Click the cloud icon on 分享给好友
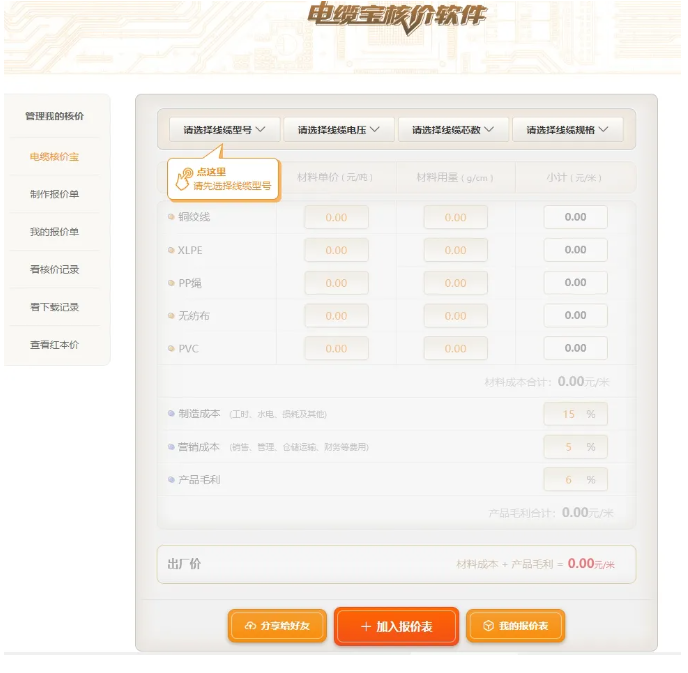The width and height of the screenshot is (688, 673). click(x=249, y=626)
